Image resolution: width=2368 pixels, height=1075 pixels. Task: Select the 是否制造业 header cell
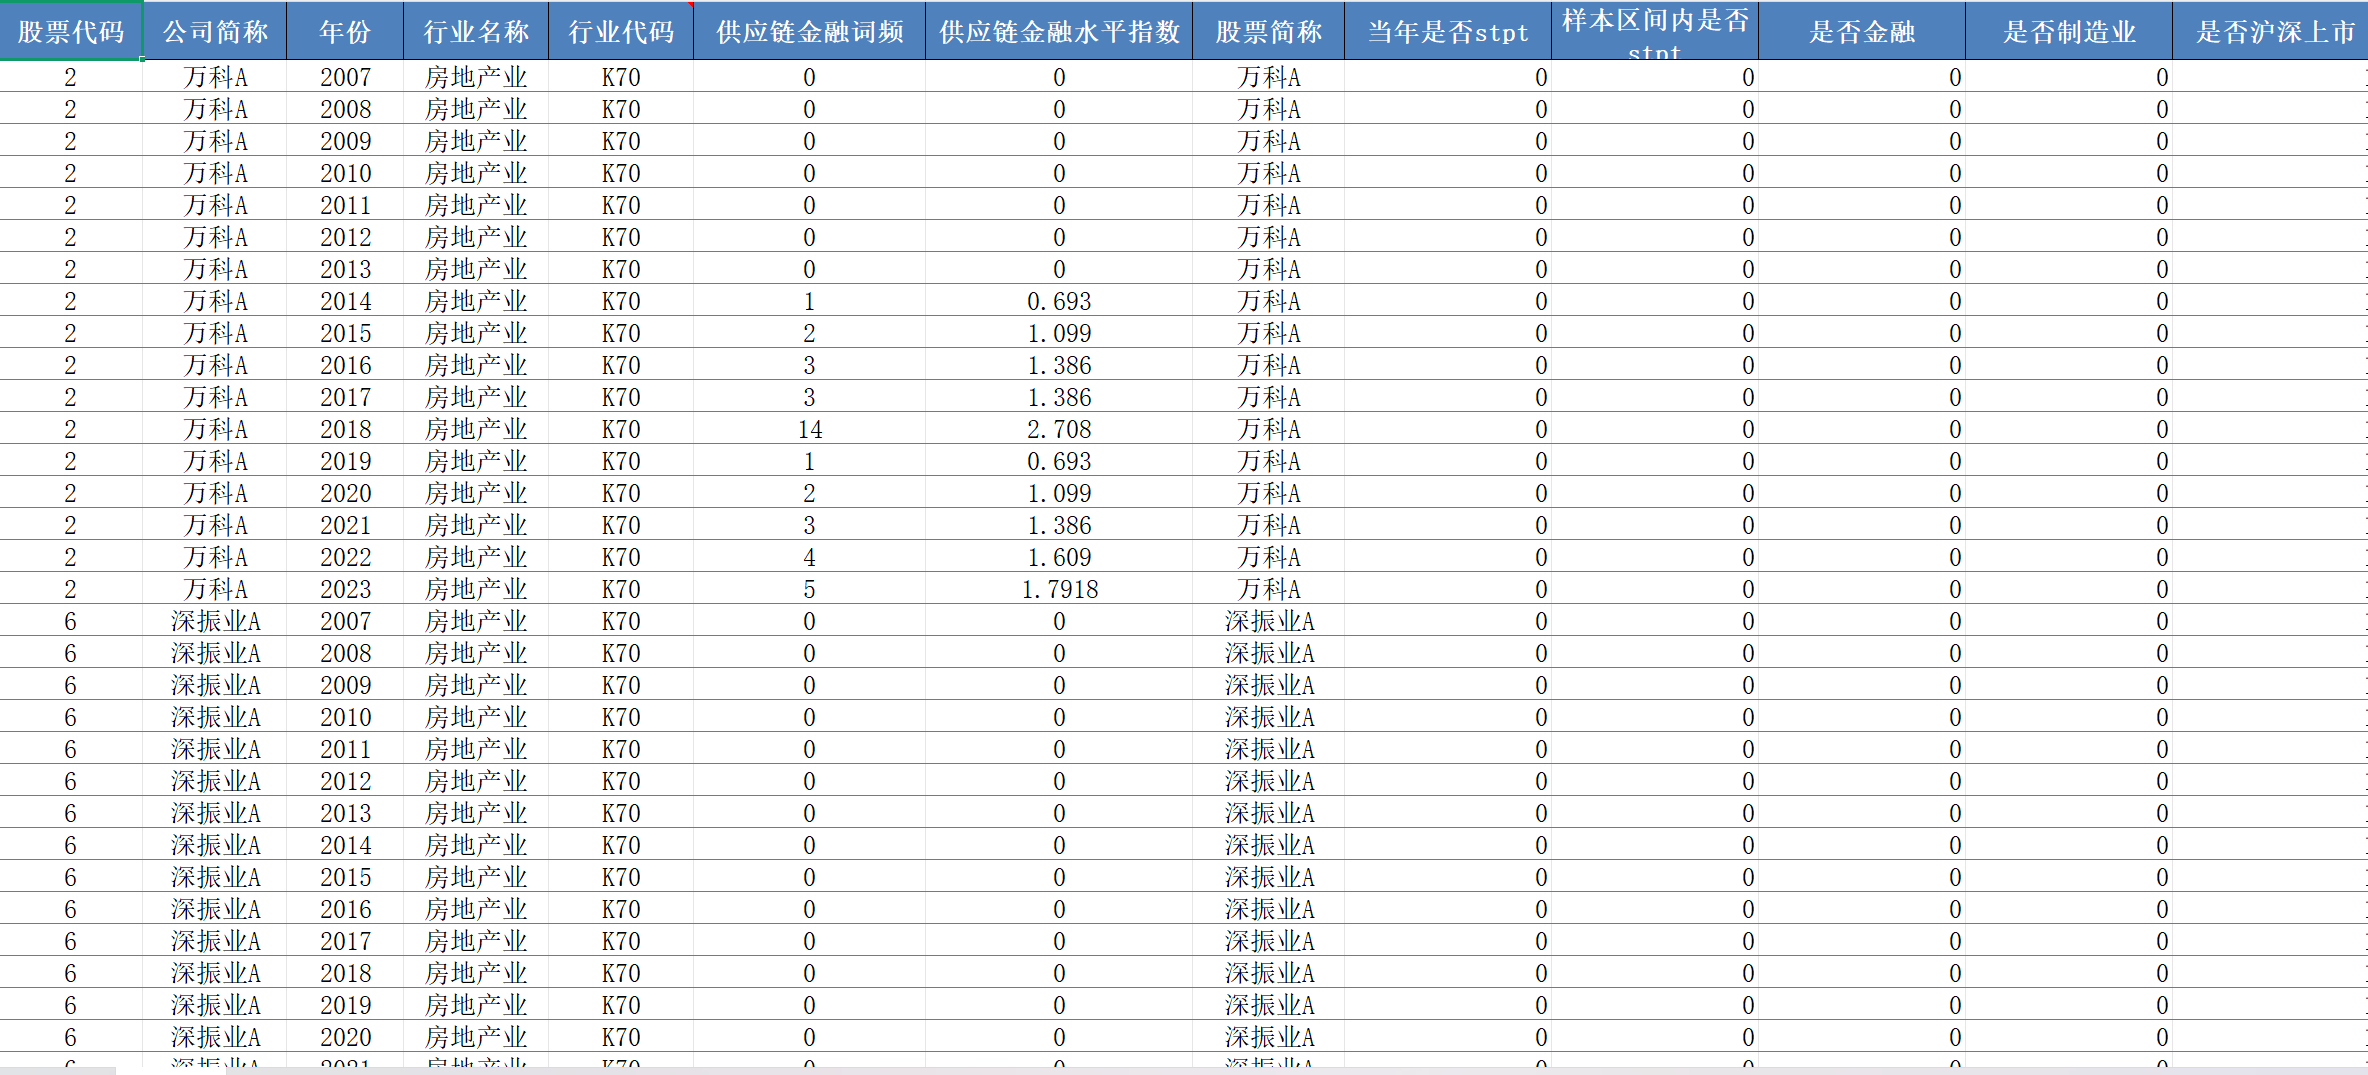[2068, 31]
